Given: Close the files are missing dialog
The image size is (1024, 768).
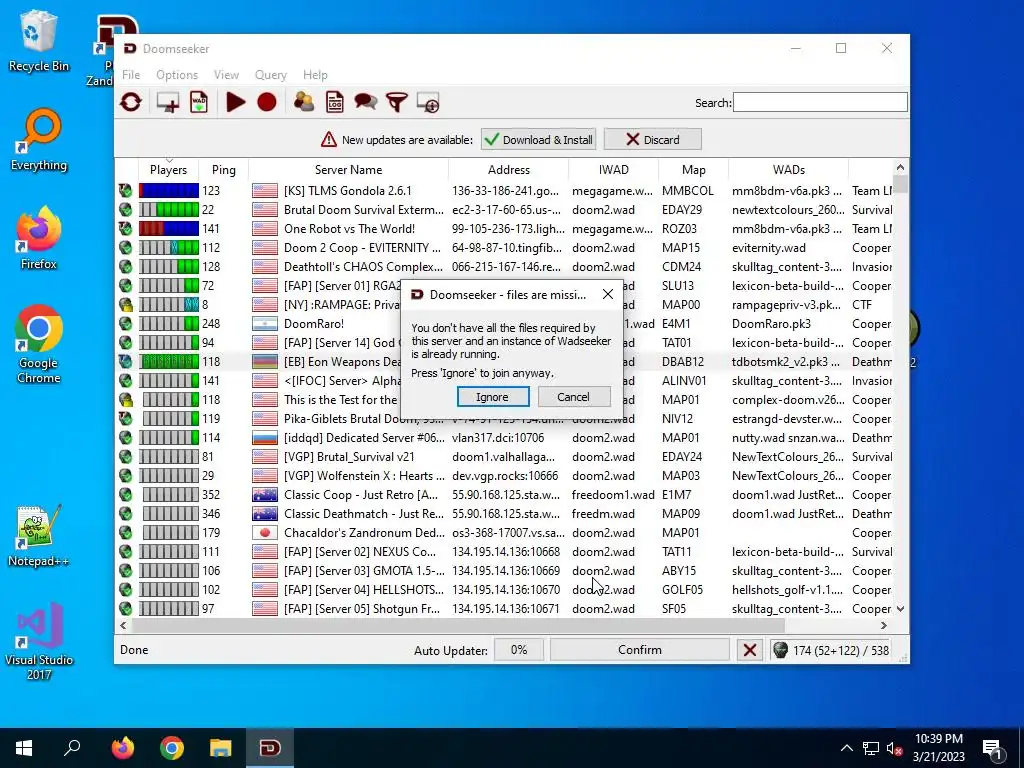Looking at the screenshot, I should click(x=608, y=295).
